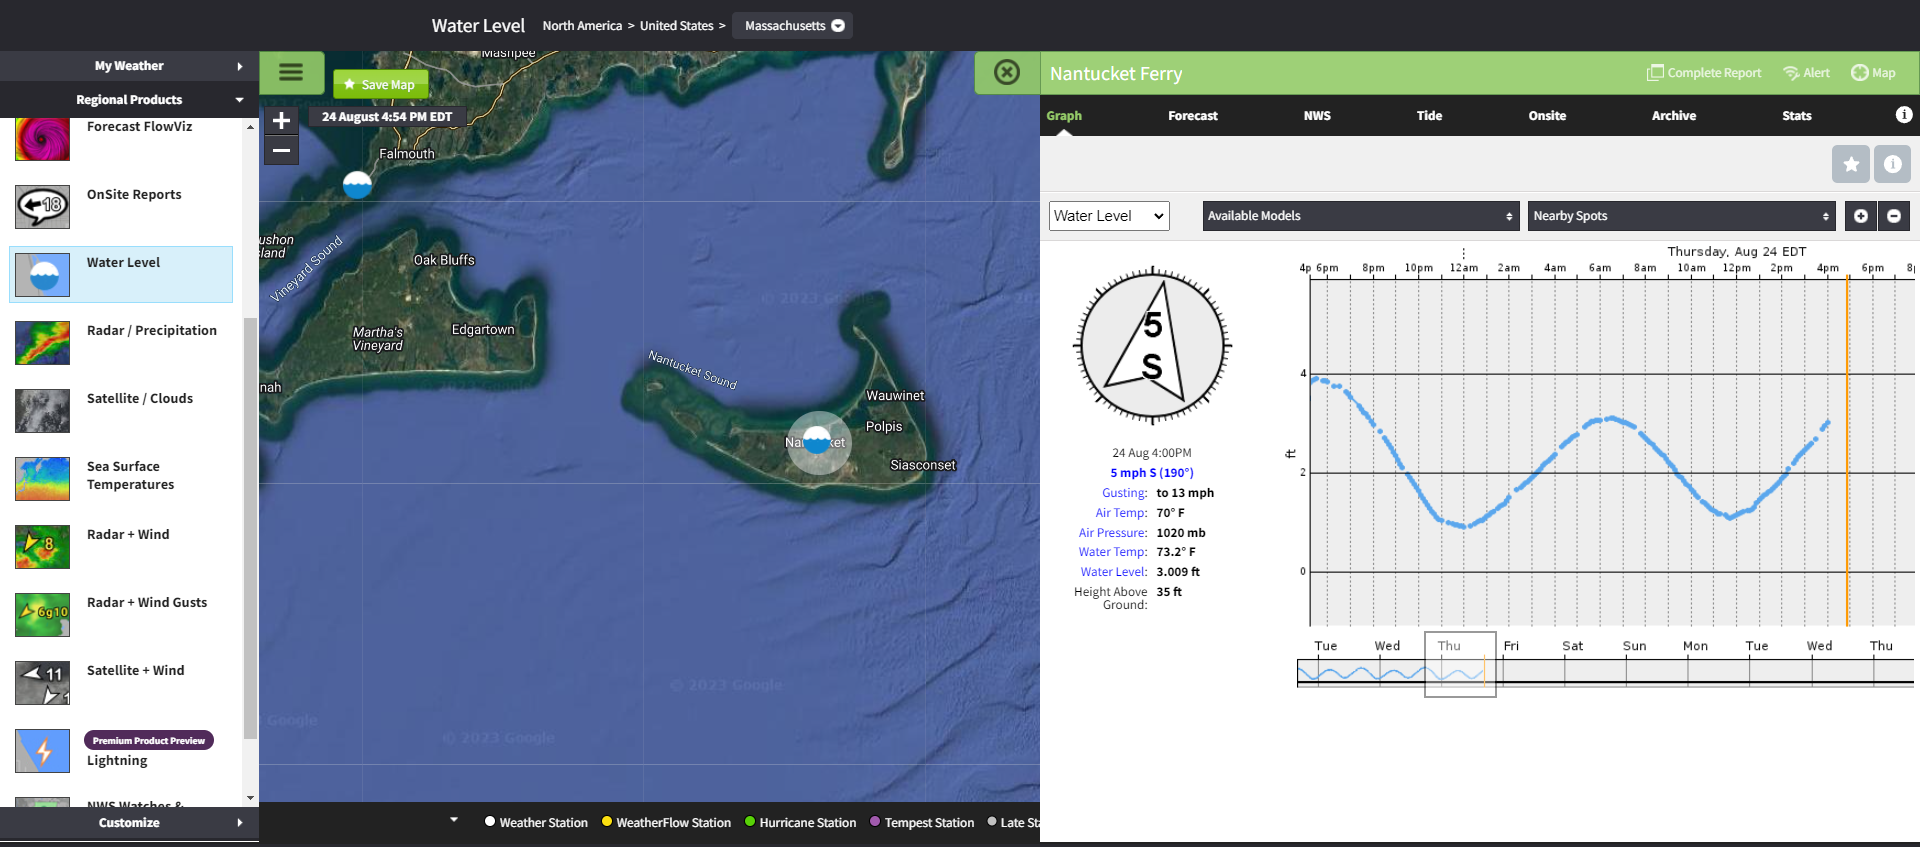
Task: Collapse the Regional Products section
Action: [x=129, y=100]
